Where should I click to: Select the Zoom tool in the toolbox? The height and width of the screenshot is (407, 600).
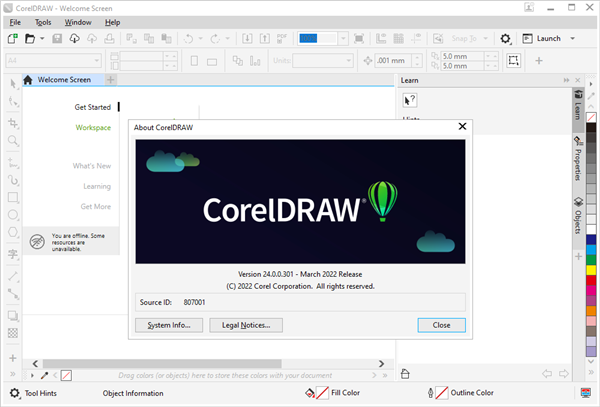click(13, 142)
